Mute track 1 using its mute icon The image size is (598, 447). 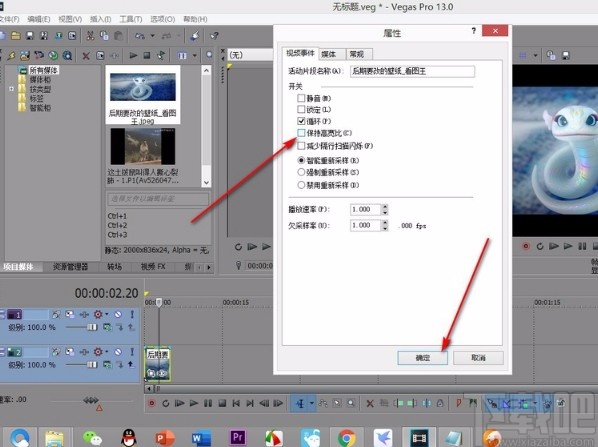pyautogui.click(x=118, y=314)
